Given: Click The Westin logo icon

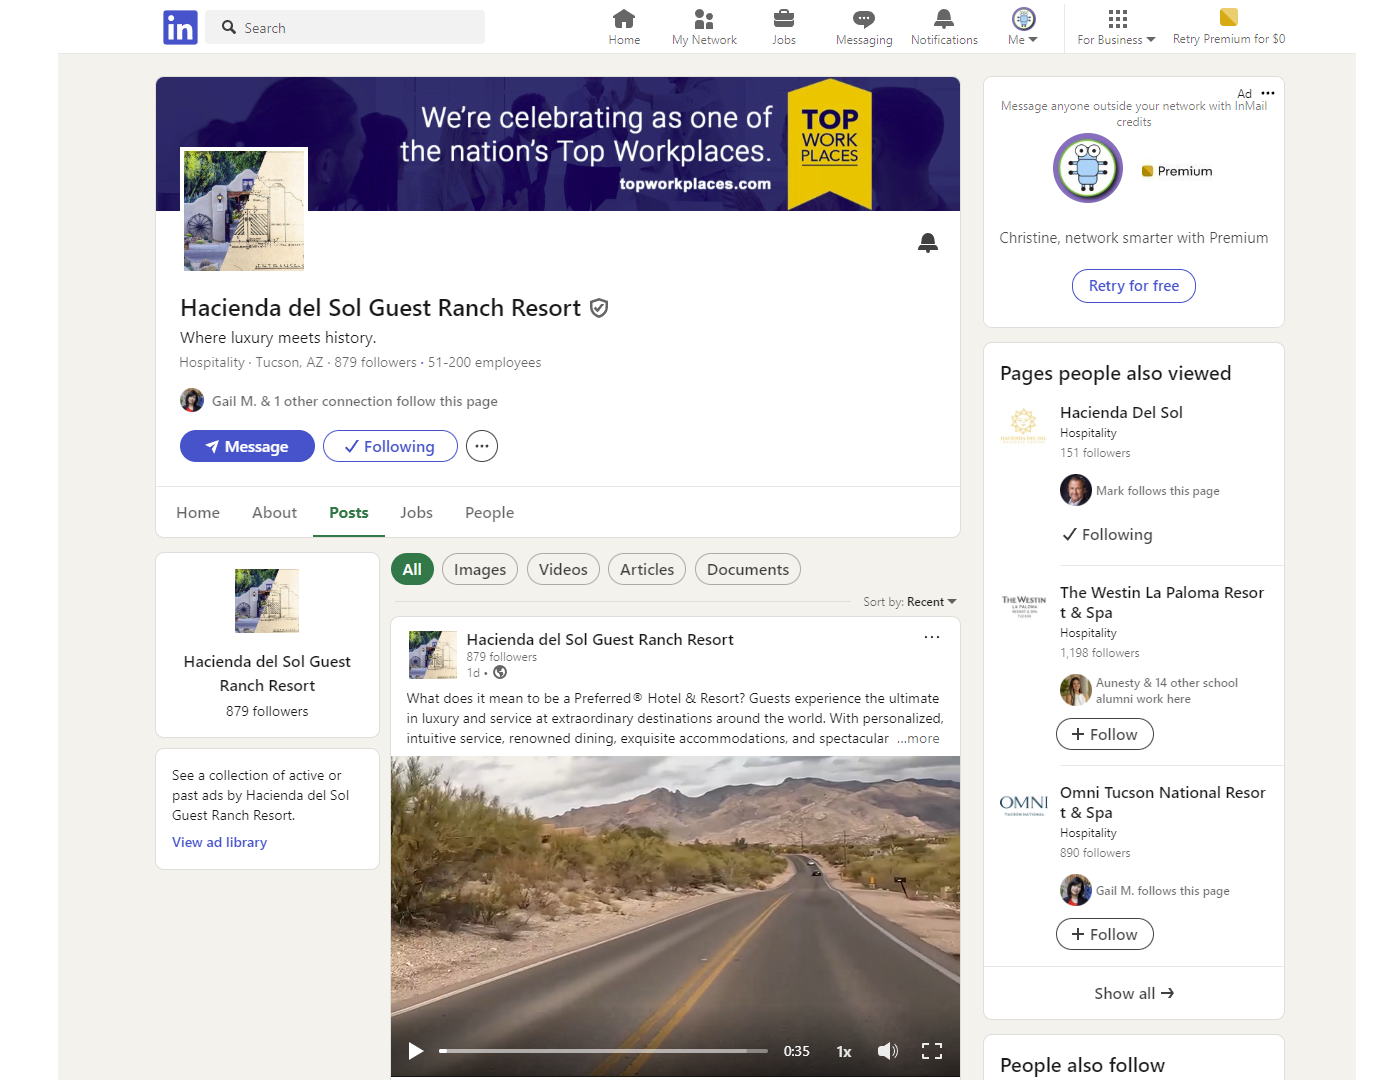Looking at the screenshot, I should point(1023,605).
